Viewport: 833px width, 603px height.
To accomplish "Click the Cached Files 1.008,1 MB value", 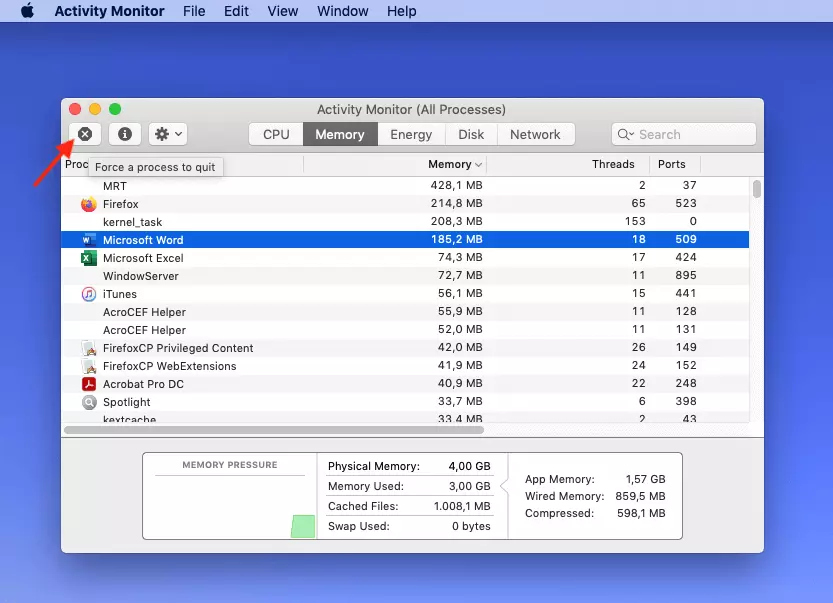I will pos(462,506).
